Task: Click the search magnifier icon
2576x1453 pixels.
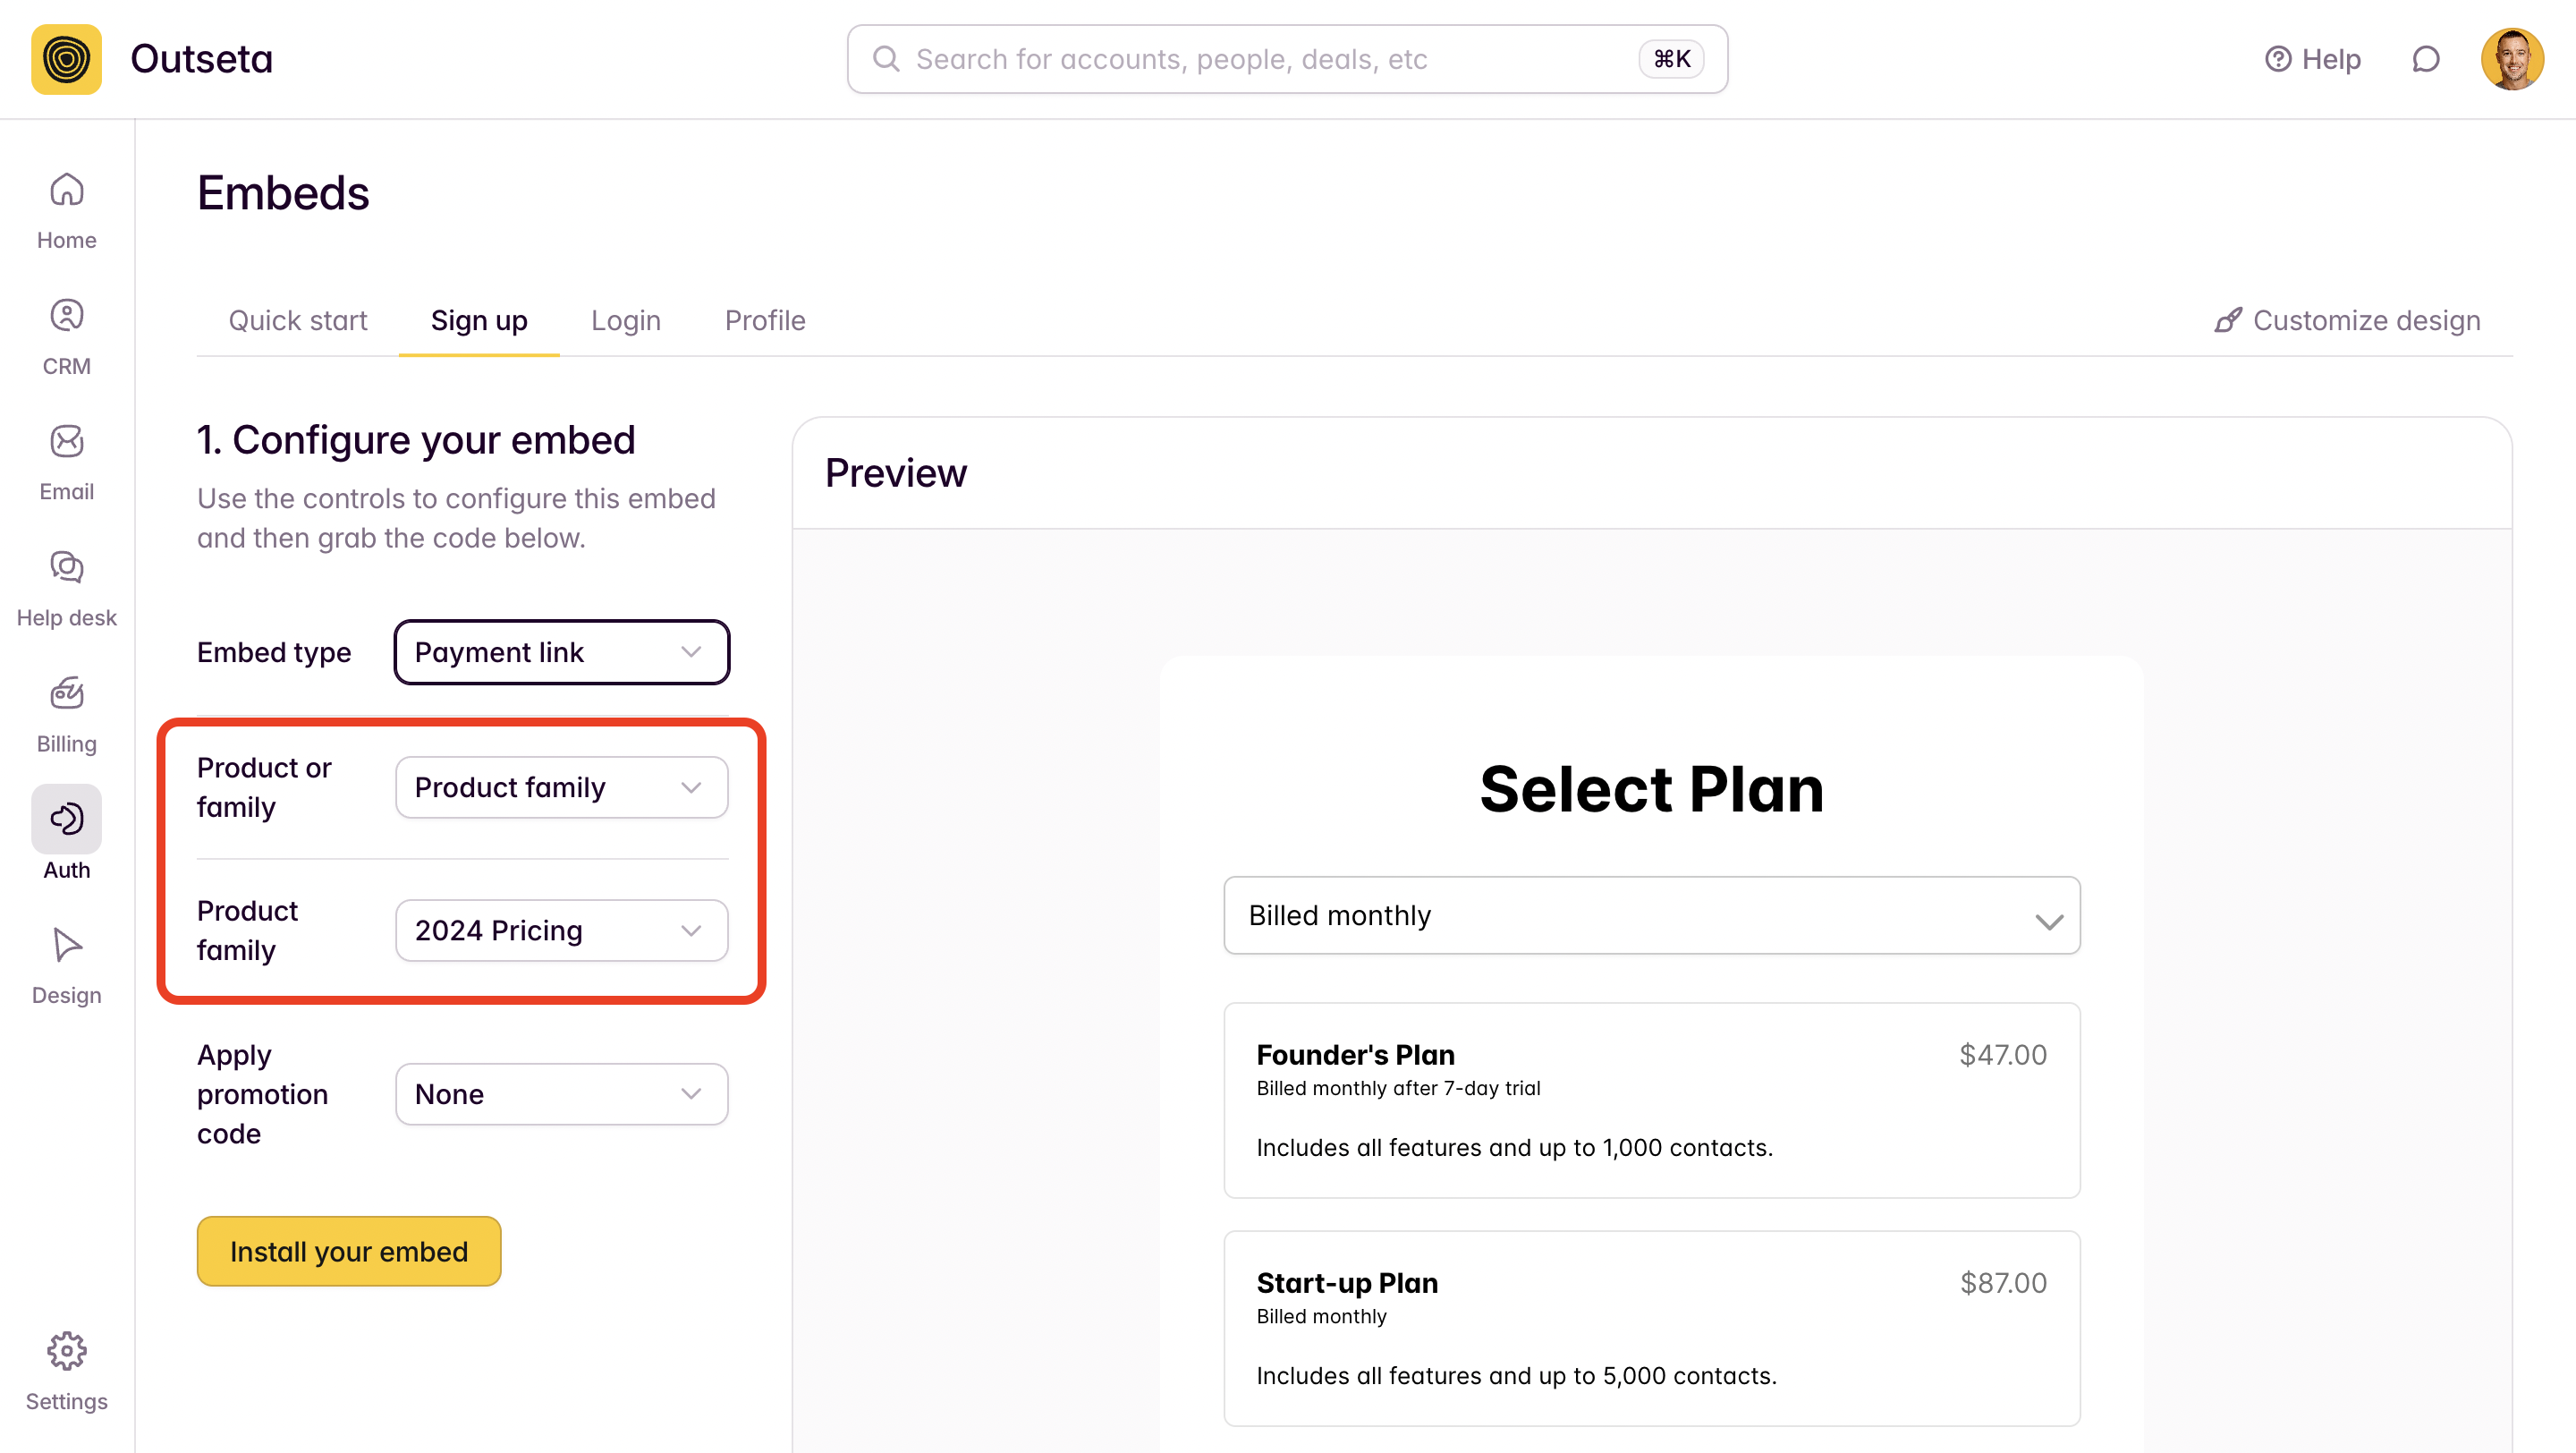Action: click(886, 59)
